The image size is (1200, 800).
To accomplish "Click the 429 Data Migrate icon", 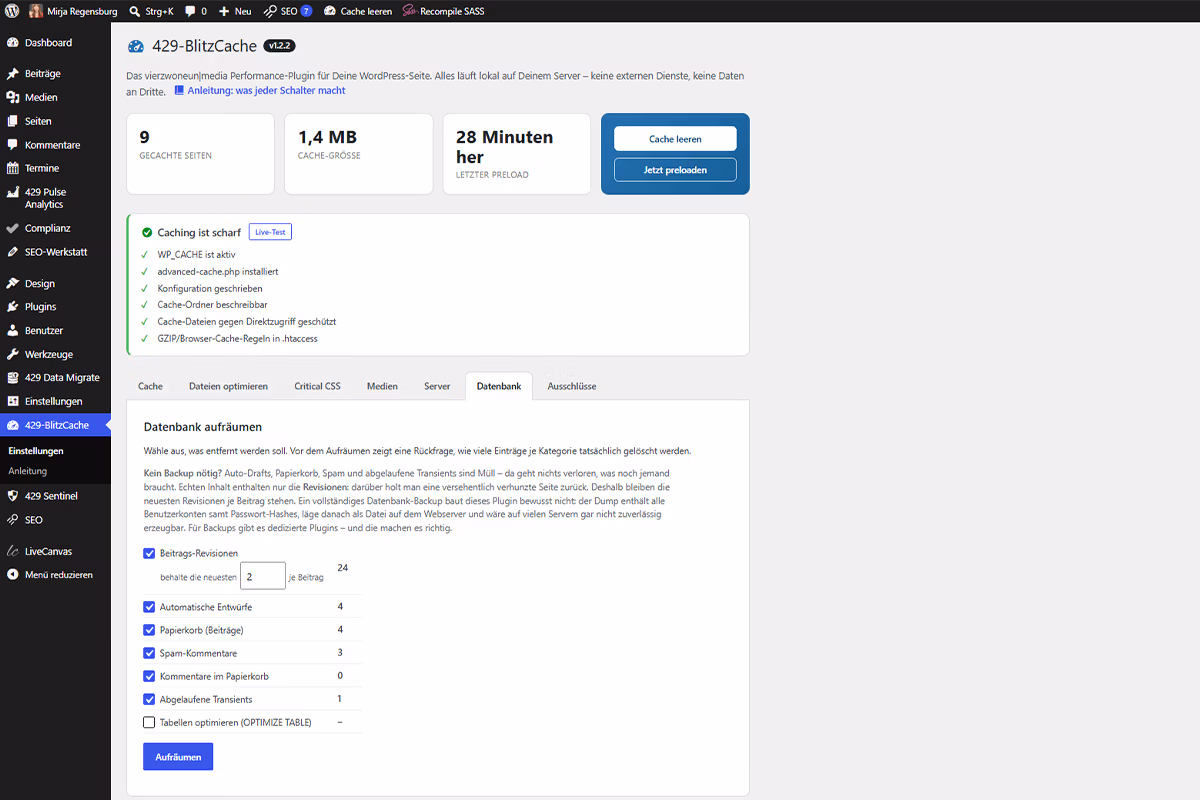I will (x=13, y=378).
